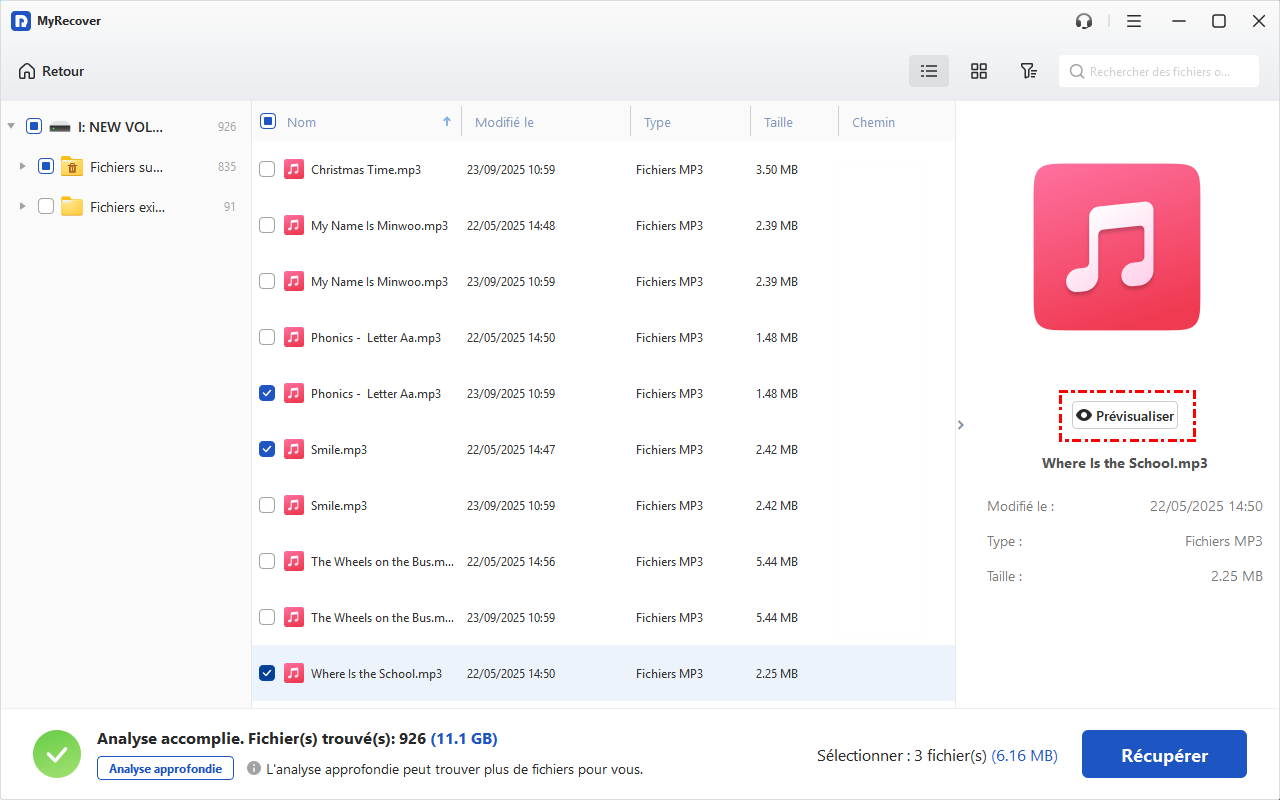Click the Prévisualiser preview button
The image size is (1280, 800).
tap(1125, 416)
